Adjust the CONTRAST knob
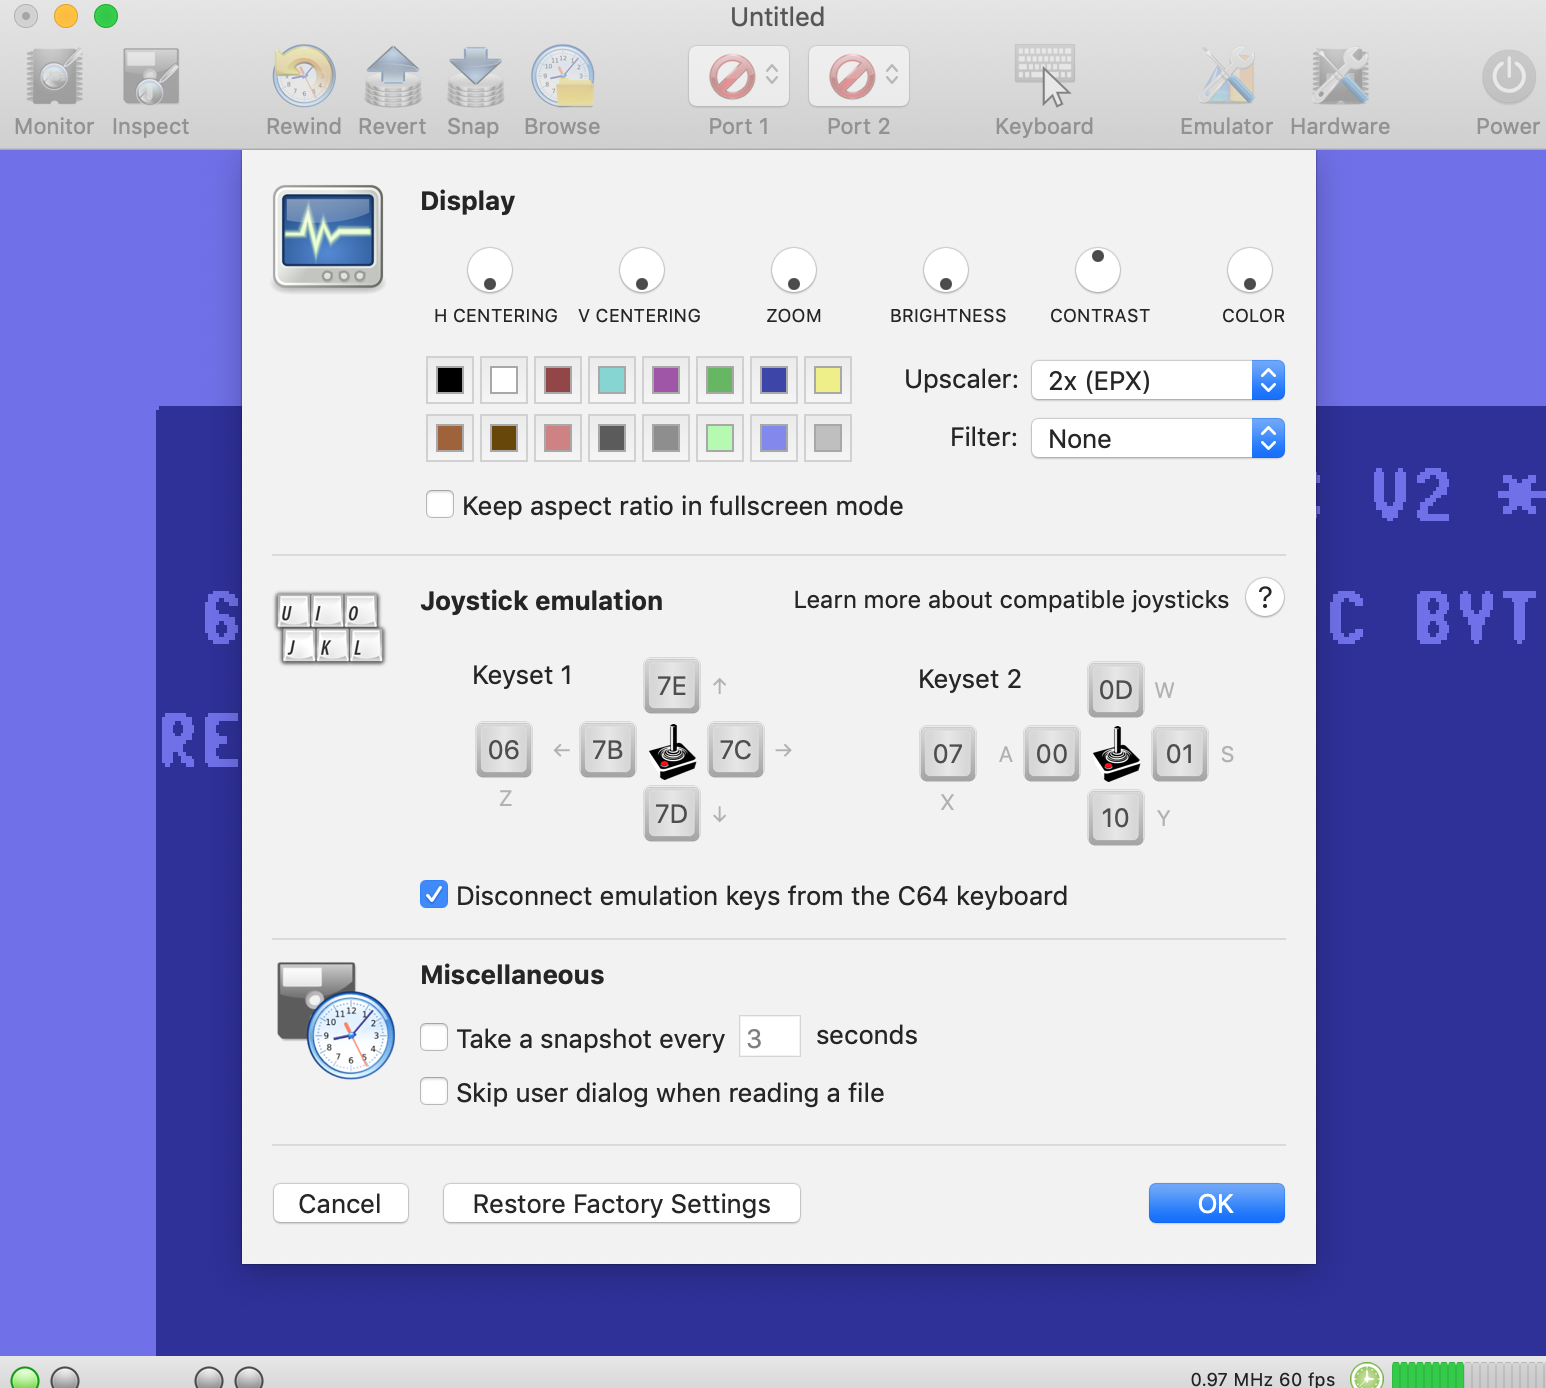Screen dimensions: 1546x1388 (x=1098, y=270)
